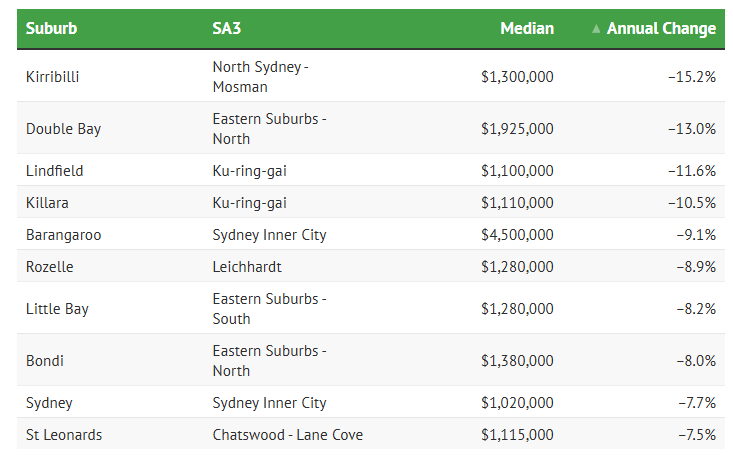Sort by Annual Change column header
The image size is (733, 460).
tap(661, 28)
